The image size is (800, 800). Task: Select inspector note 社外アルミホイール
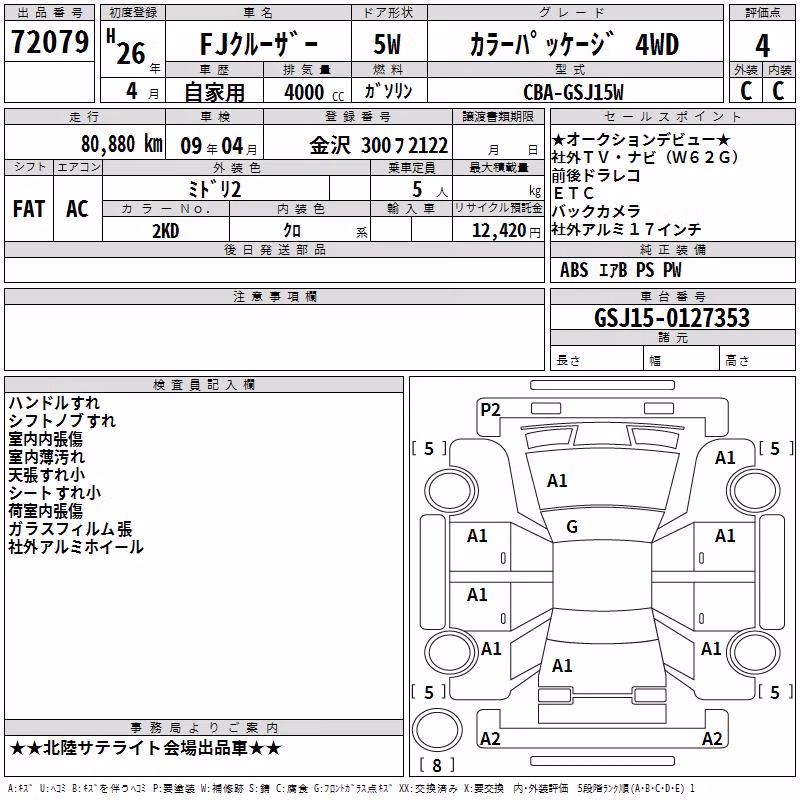(76, 547)
